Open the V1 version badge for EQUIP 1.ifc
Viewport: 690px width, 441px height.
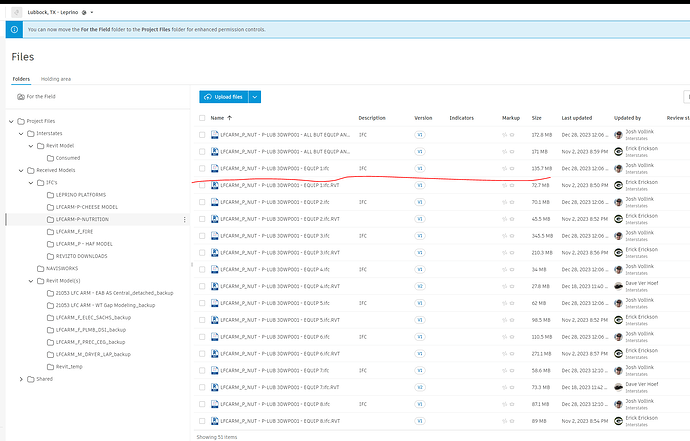tap(420, 169)
